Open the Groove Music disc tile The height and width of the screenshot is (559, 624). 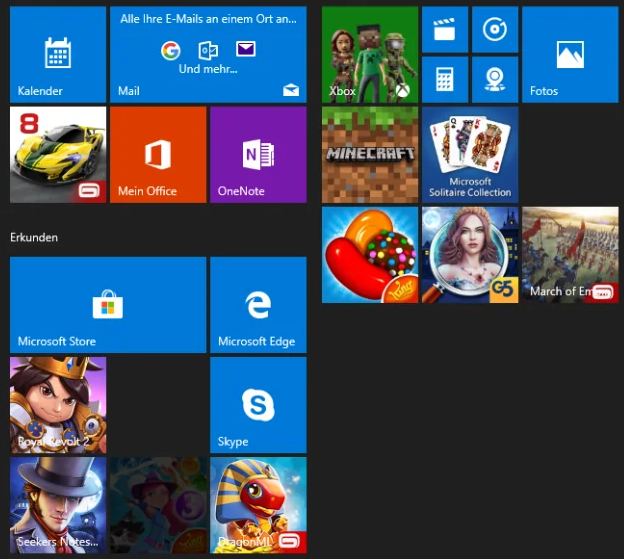(x=495, y=29)
